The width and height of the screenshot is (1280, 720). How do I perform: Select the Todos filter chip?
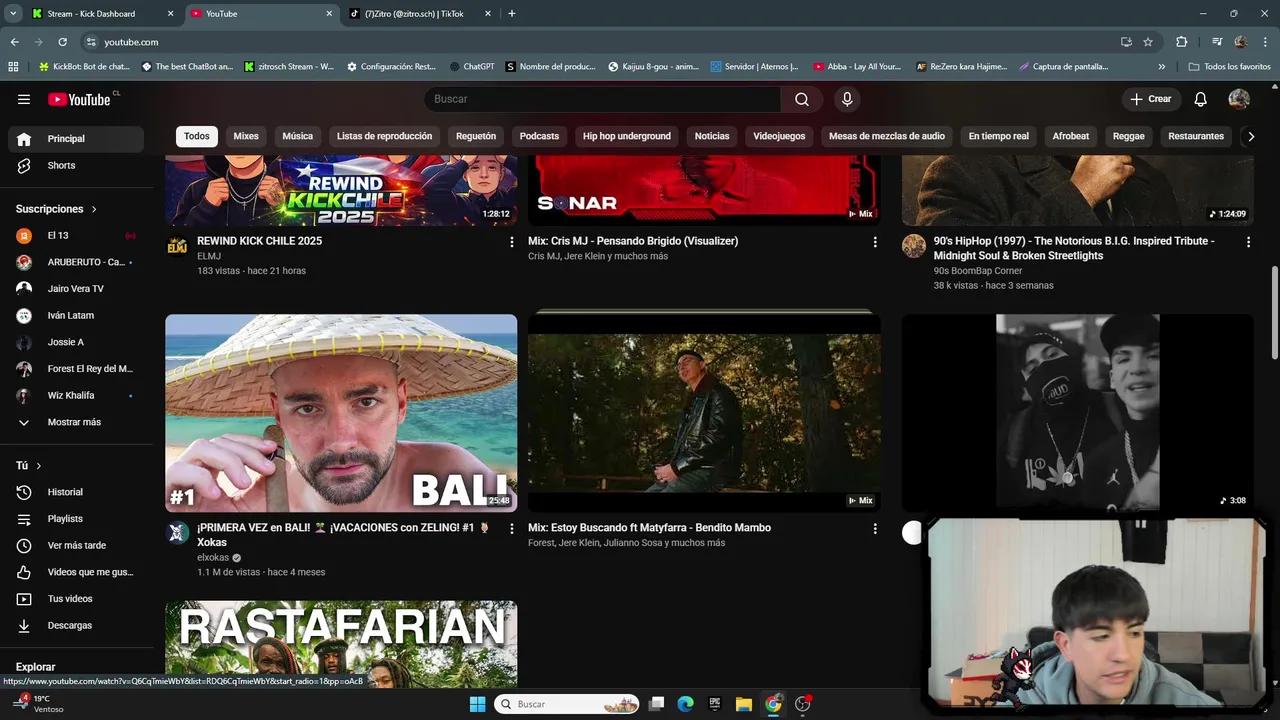[197, 136]
